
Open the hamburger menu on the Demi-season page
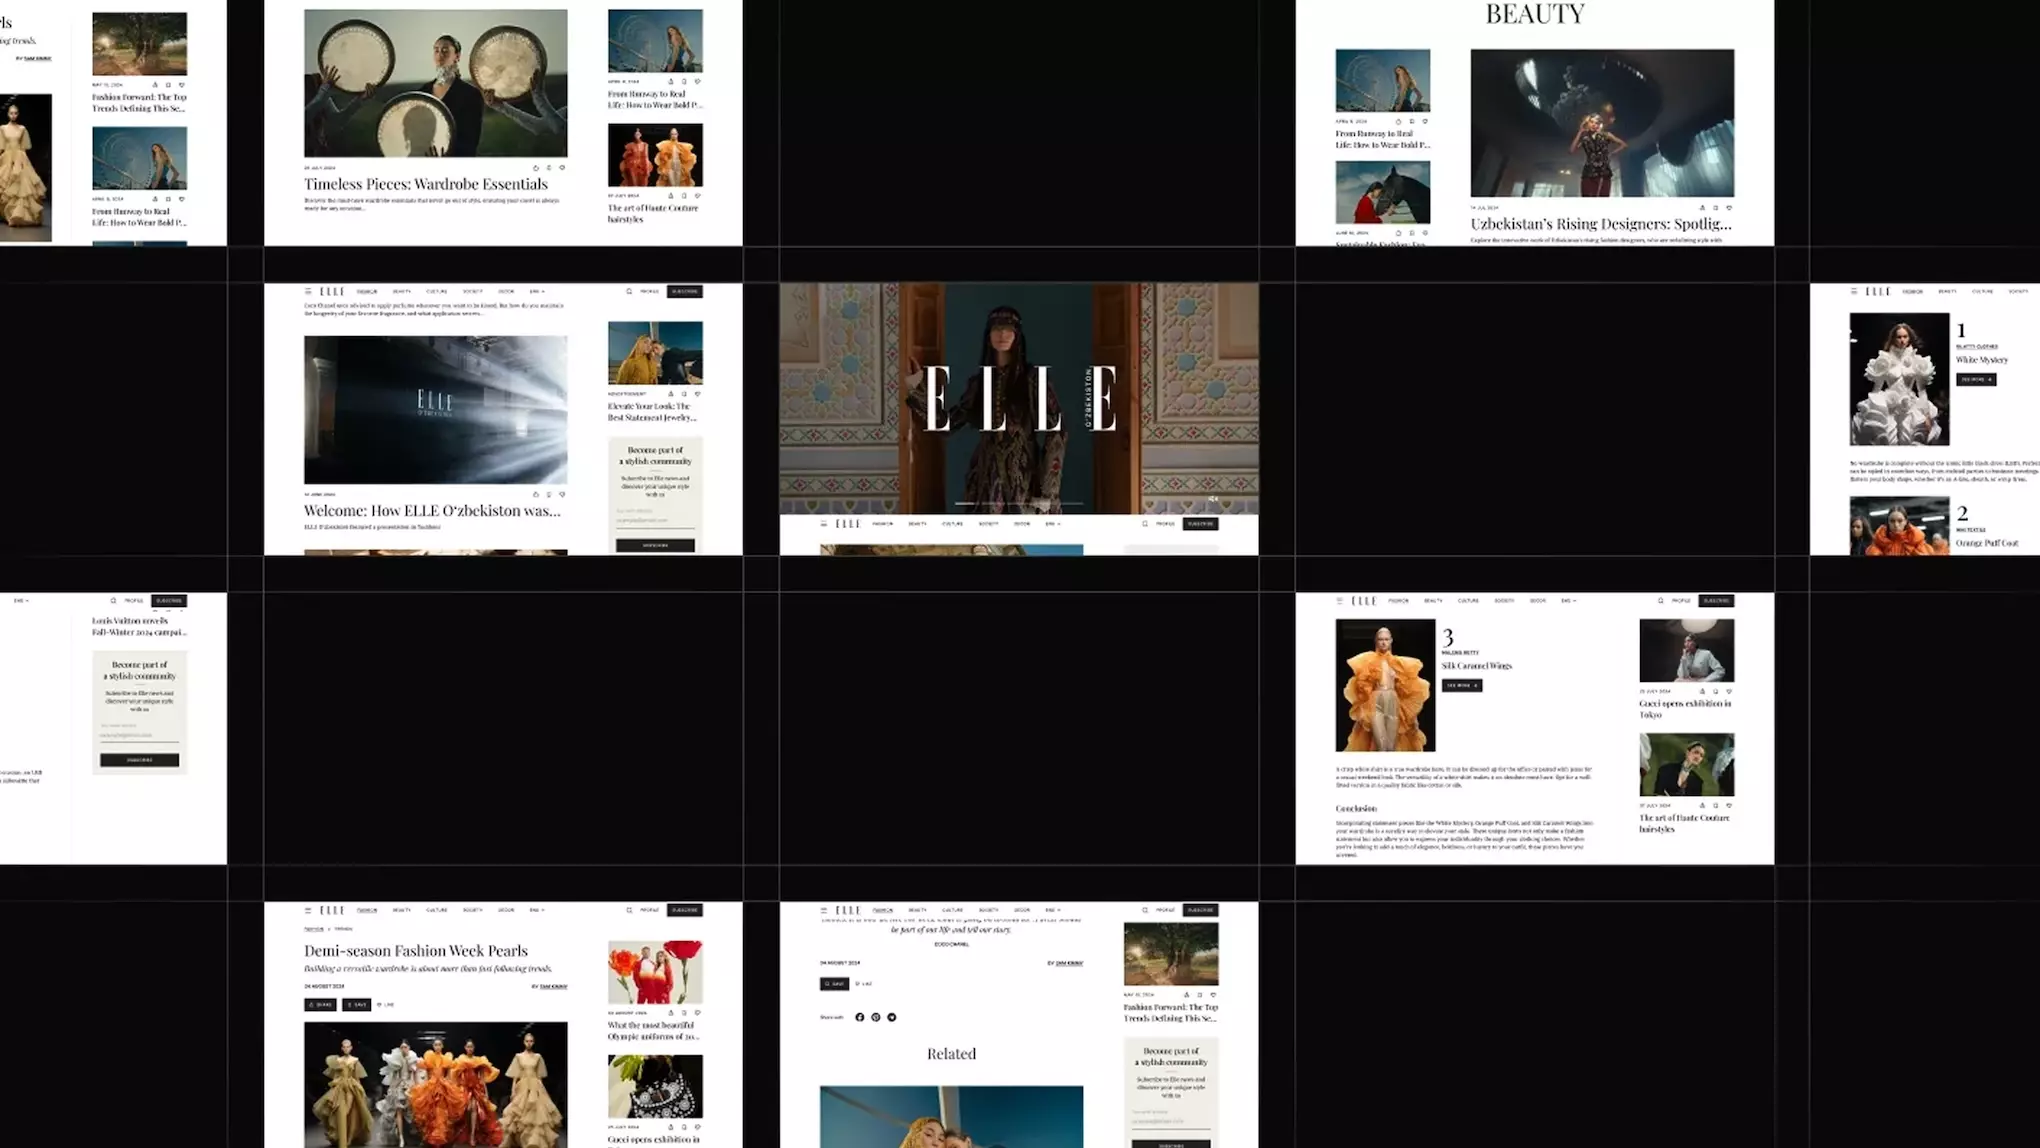(x=308, y=909)
